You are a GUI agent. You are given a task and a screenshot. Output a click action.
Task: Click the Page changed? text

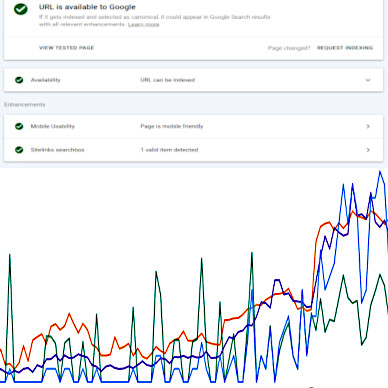click(x=289, y=48)
